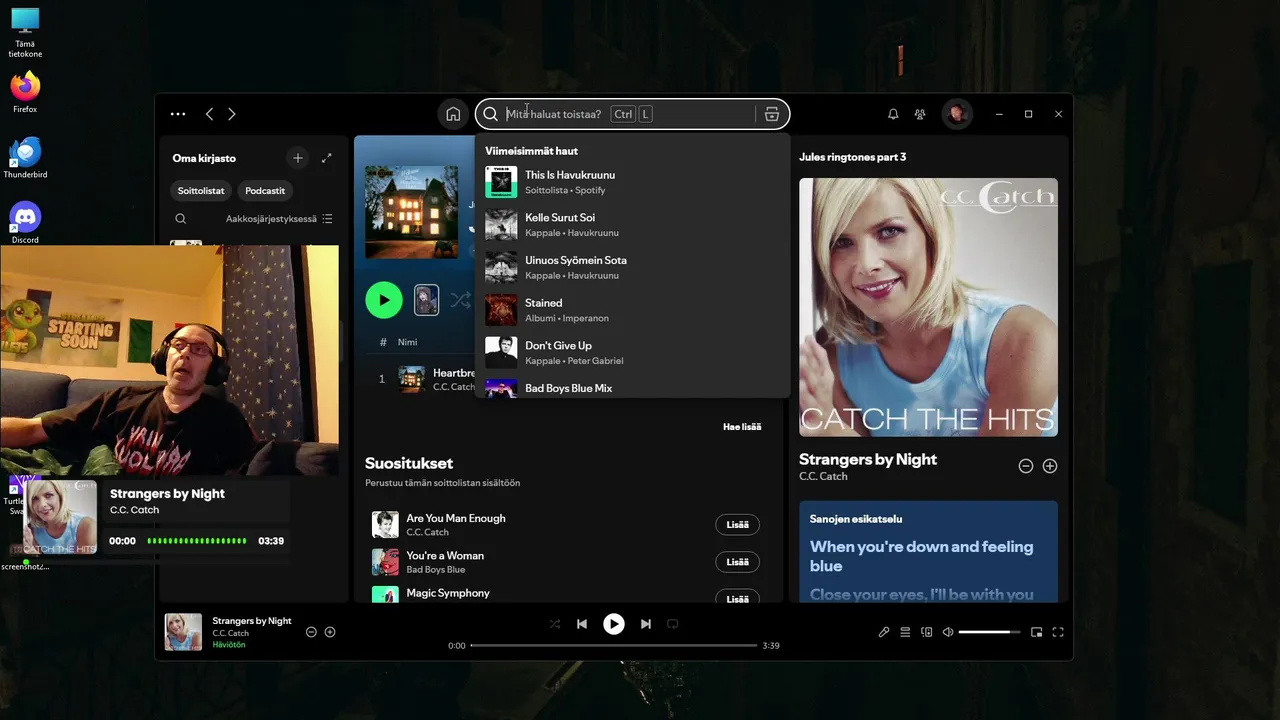Open the three-dots menu in Spotify title bar
The width and height of the screenshot is (1280, 720).
pos(178,114)
